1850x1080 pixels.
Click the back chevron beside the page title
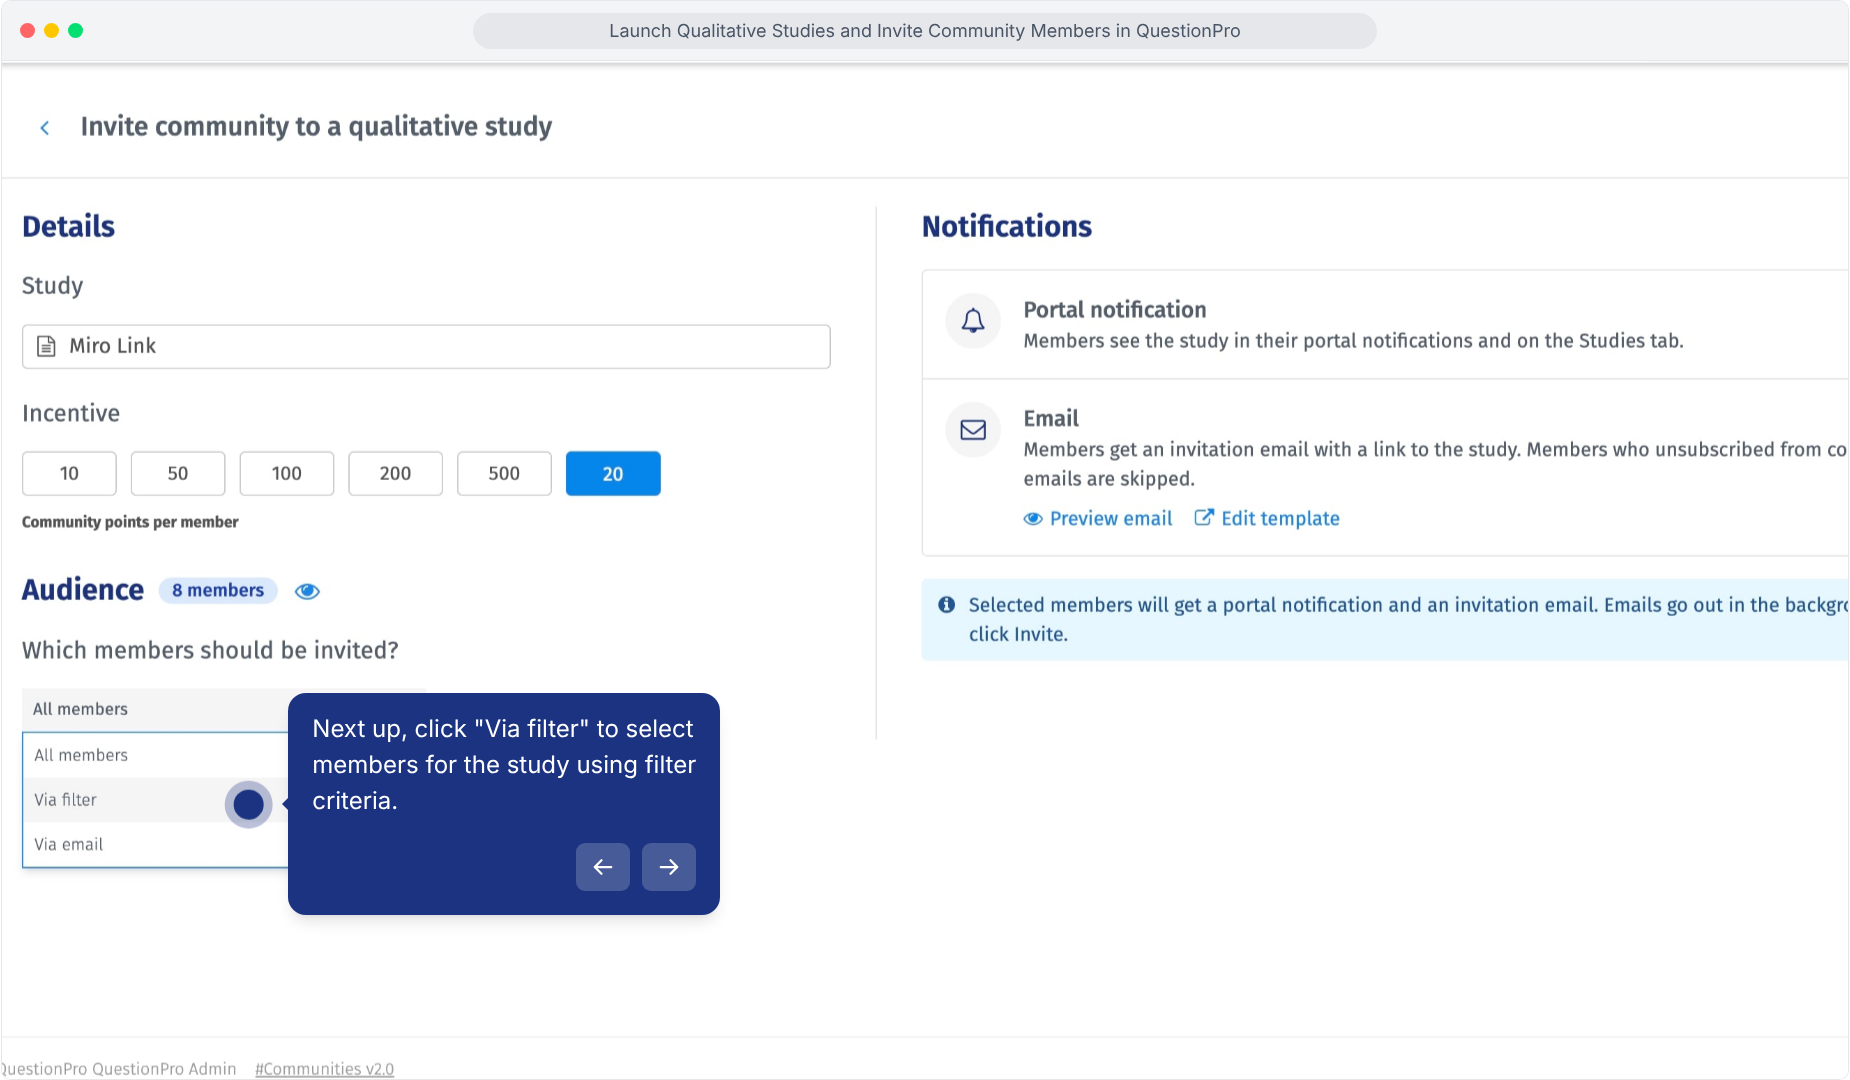45,128
